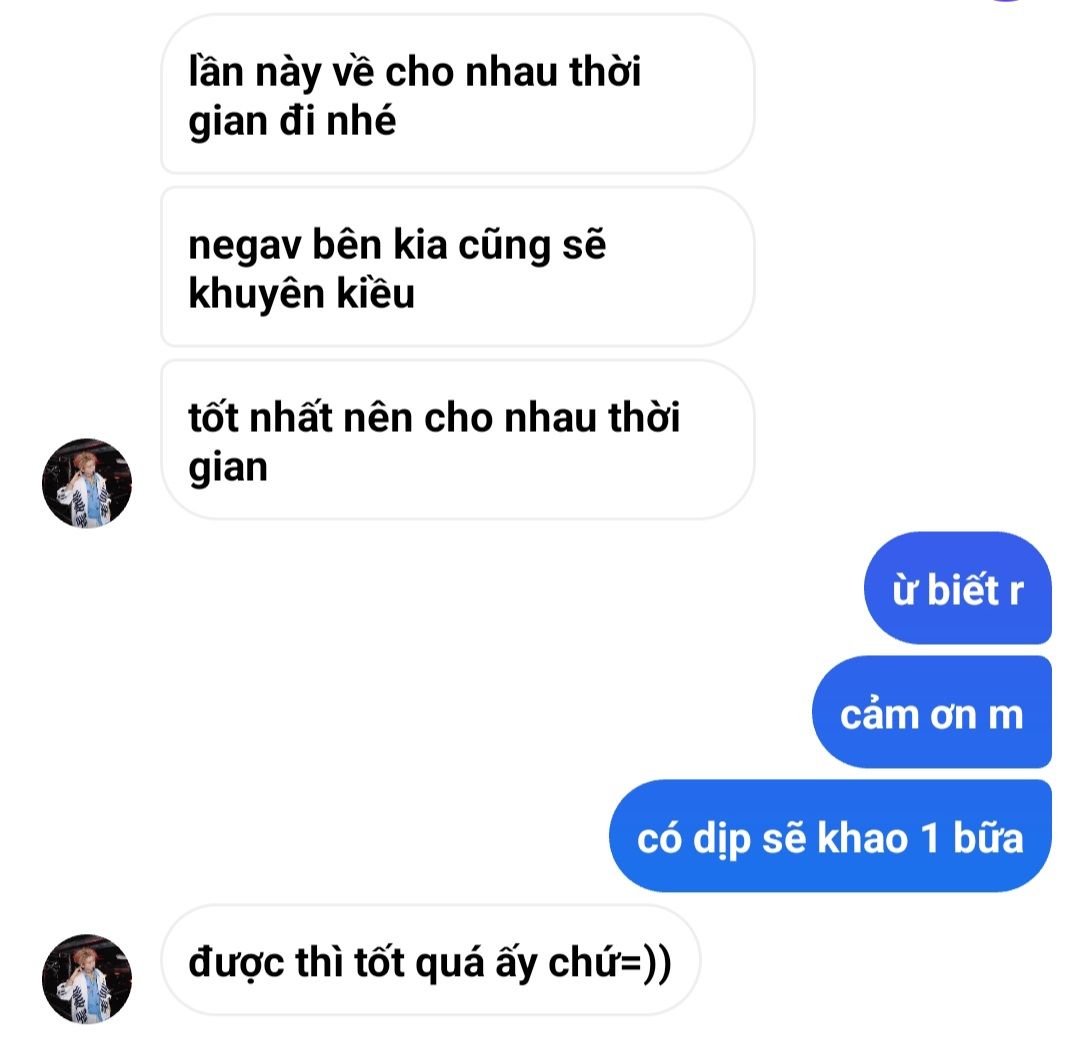Tap the "có dịp sẽ khao 1 bữa" bubble
This screenshot has height=1043, width=1080.
pos(830,836)
